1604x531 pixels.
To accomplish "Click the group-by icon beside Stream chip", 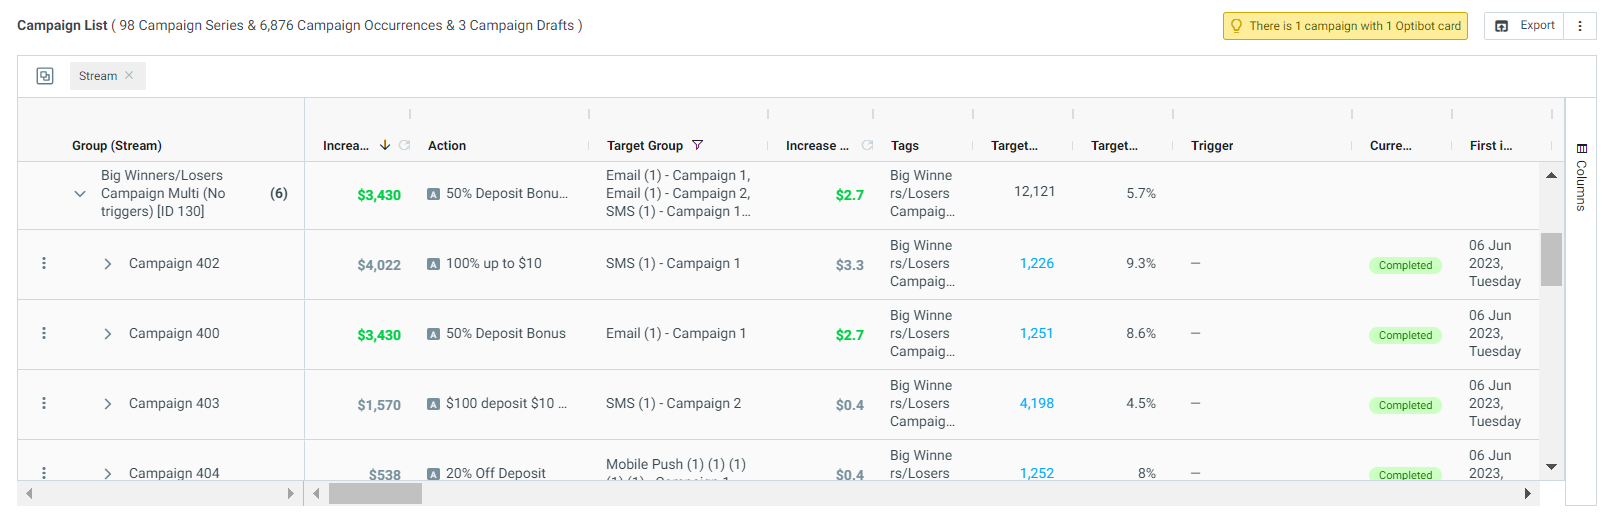I will tap(45, 76).
